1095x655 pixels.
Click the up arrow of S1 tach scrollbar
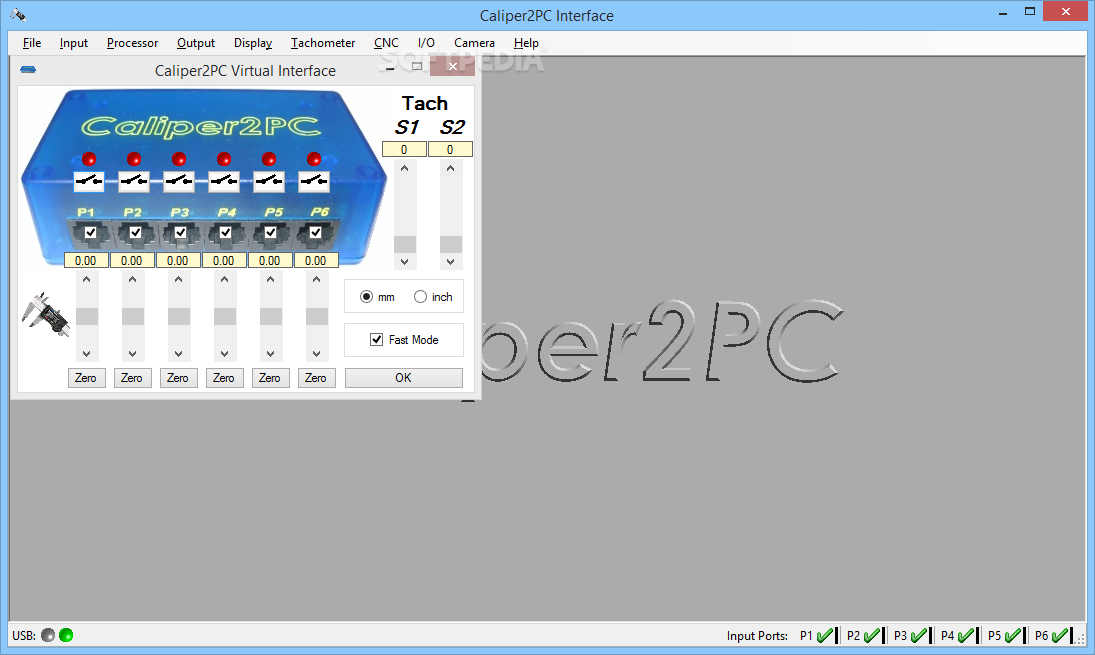(405, 168)
